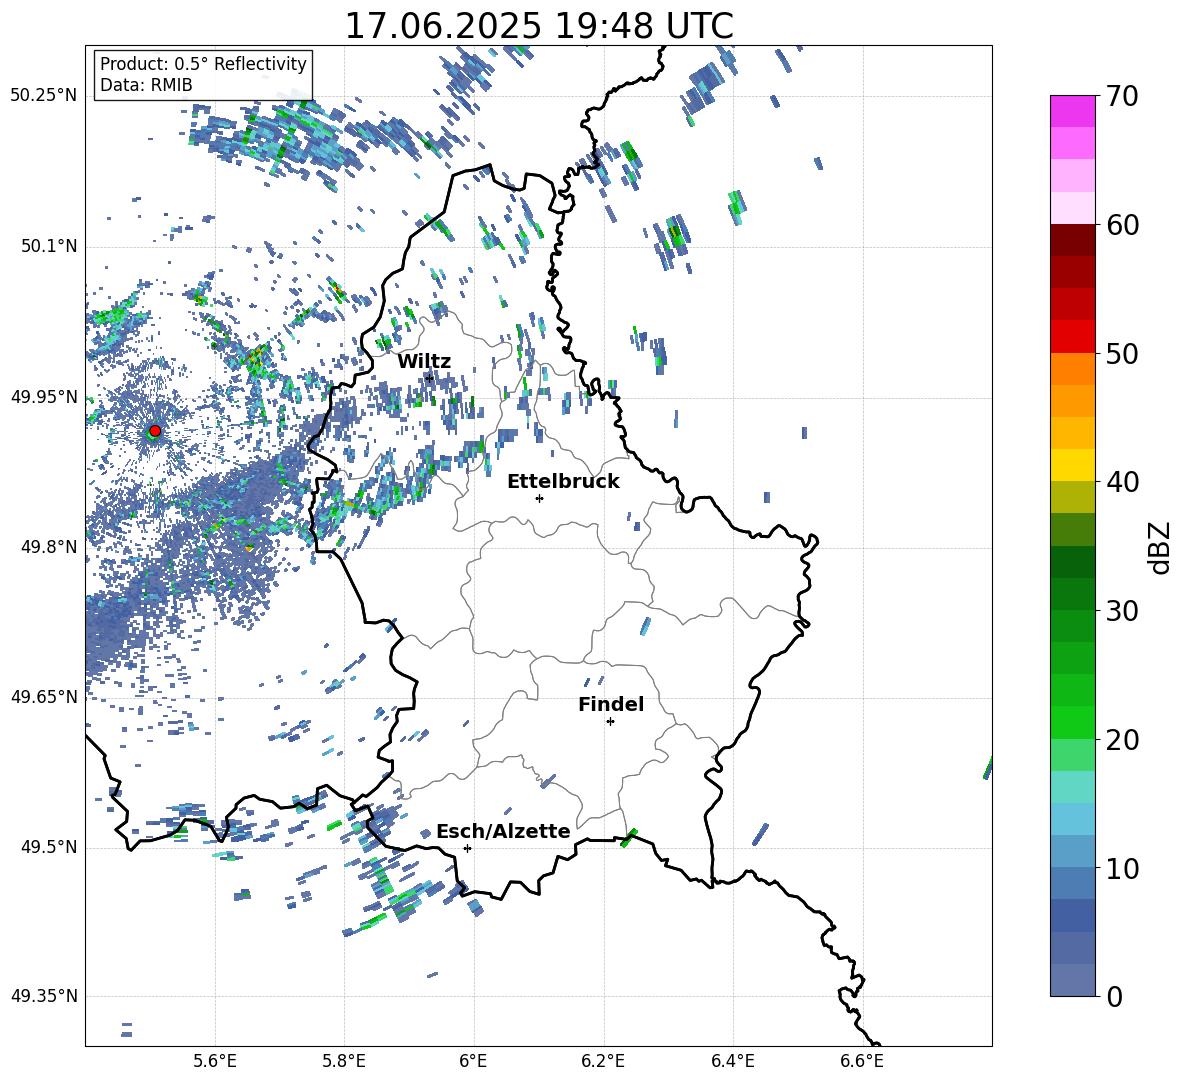Click the Findel station cross marker
This screenshot has height=1081, width=1184.
(610, 722)
